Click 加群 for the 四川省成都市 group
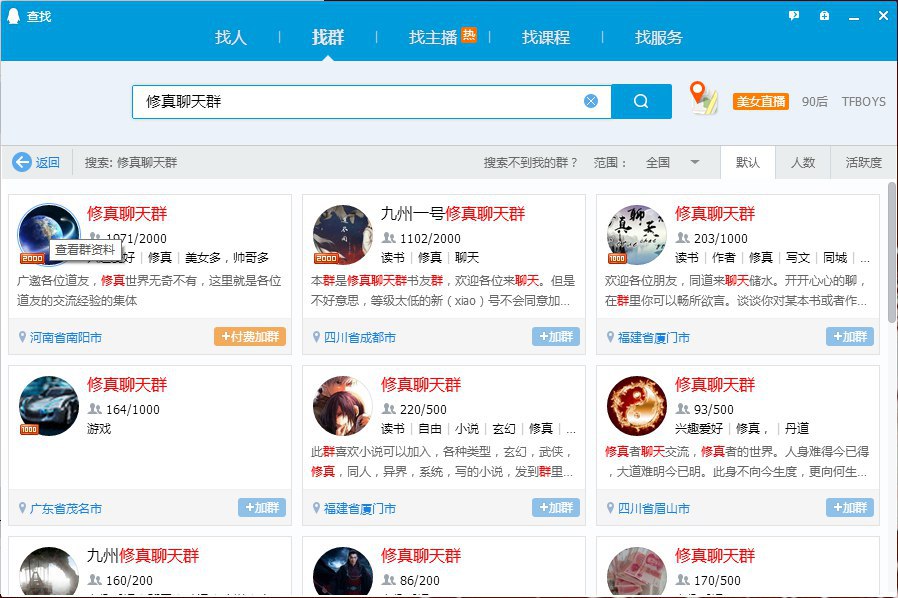The height and width of the screenshot is (598, 898). 555,337
